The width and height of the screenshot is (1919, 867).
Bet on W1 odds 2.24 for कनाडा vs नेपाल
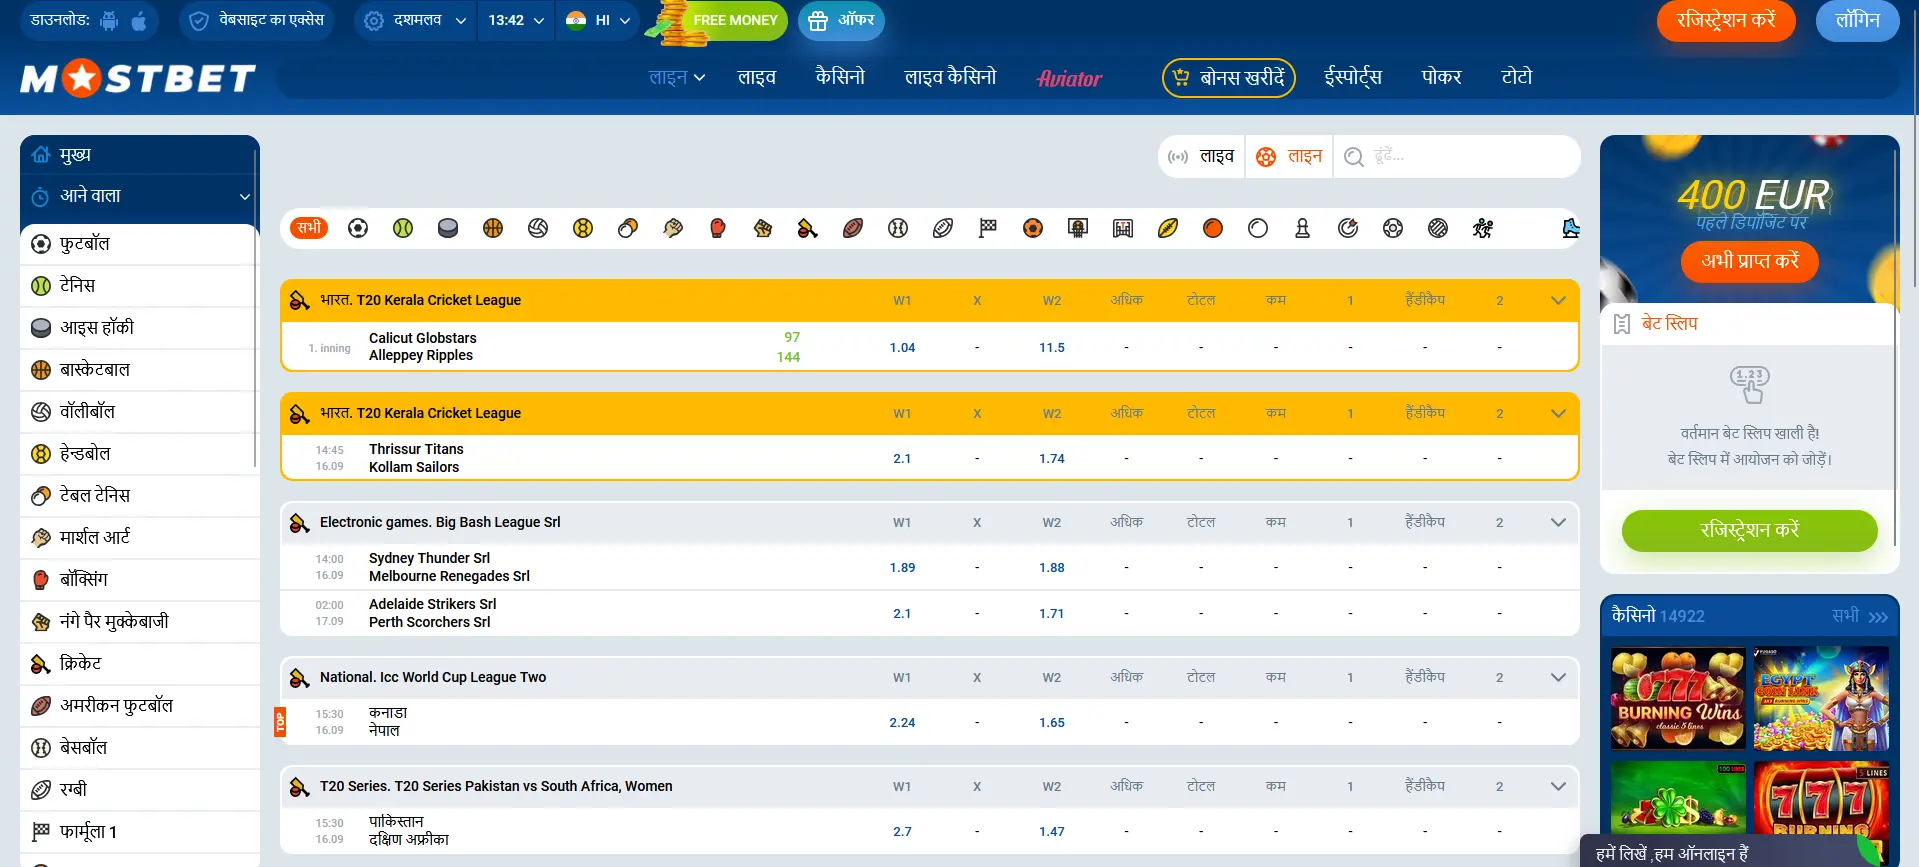[902, 722]
